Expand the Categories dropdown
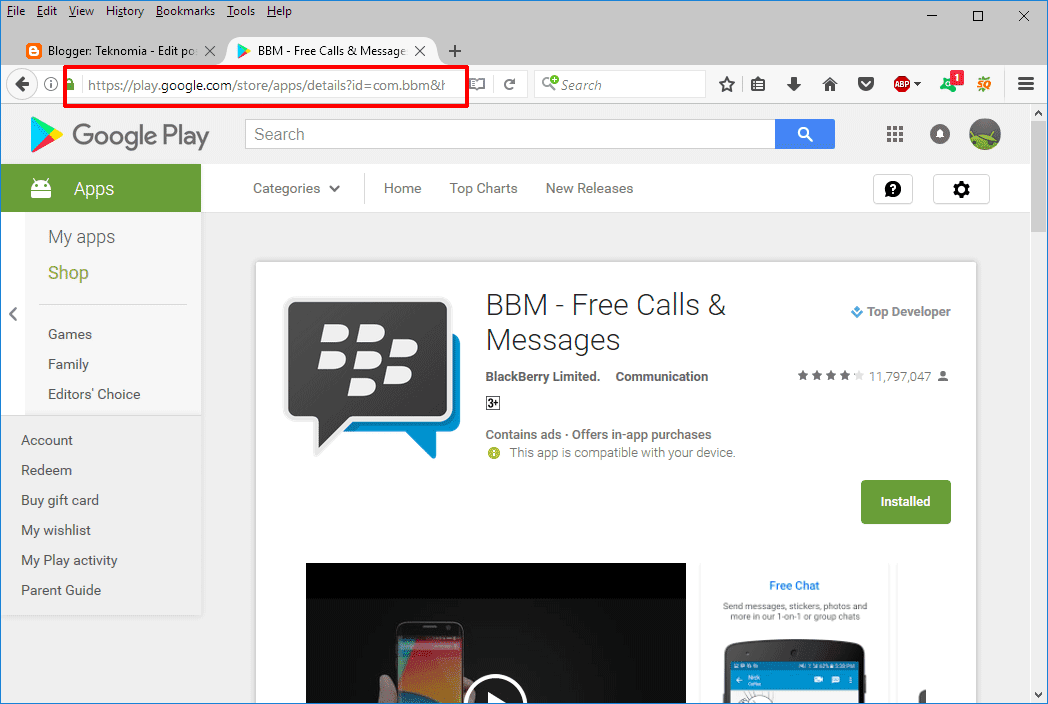Image resolution: width=1048 pixels, height=704 pixels. pos(296,189)
